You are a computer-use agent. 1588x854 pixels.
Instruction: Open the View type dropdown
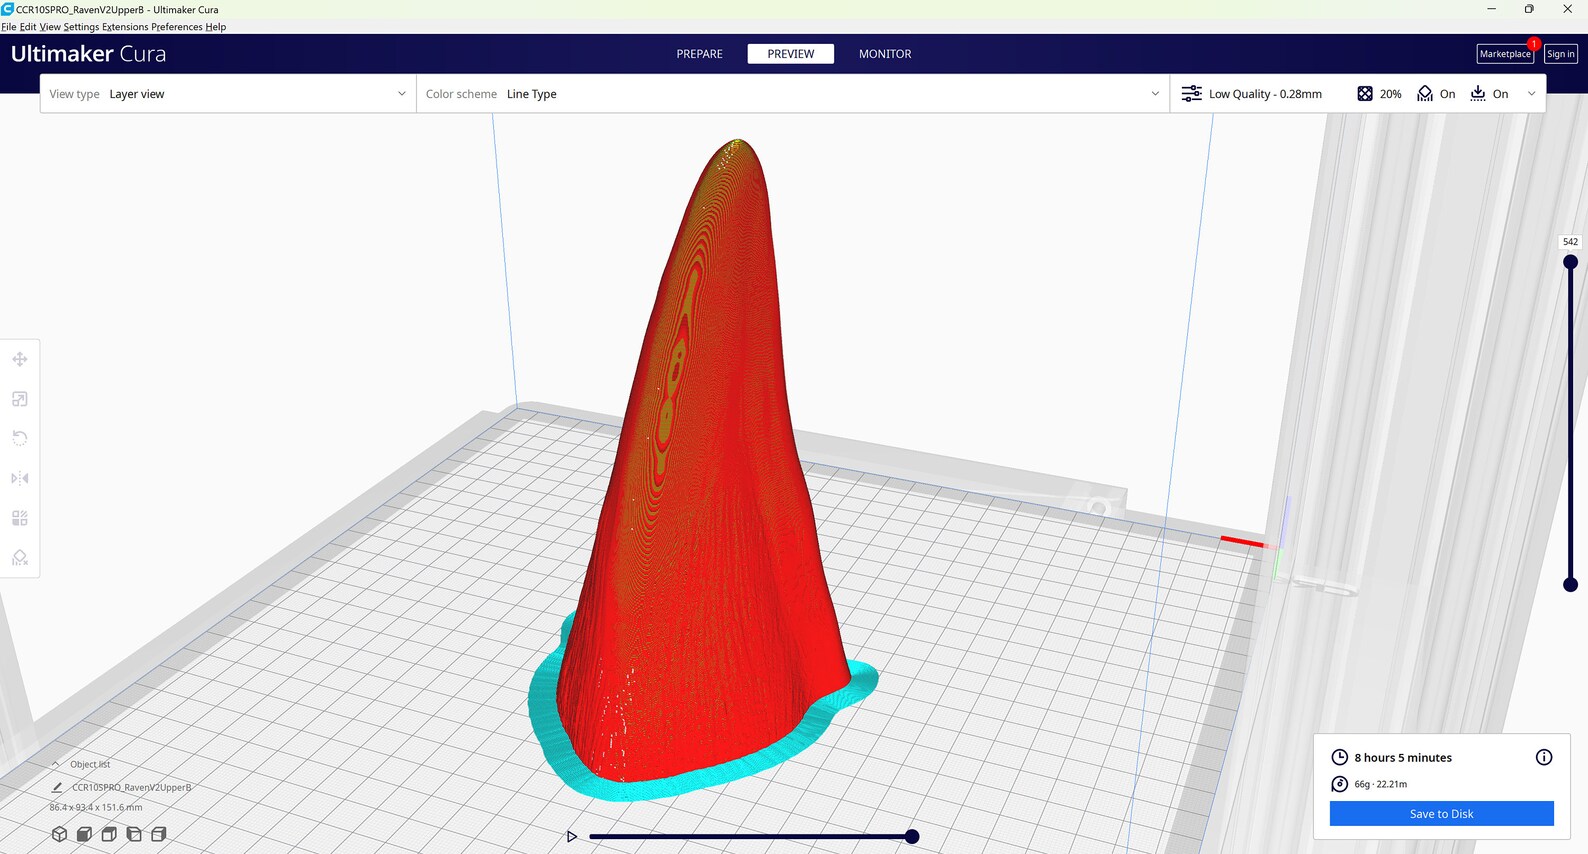pos(228,94)
